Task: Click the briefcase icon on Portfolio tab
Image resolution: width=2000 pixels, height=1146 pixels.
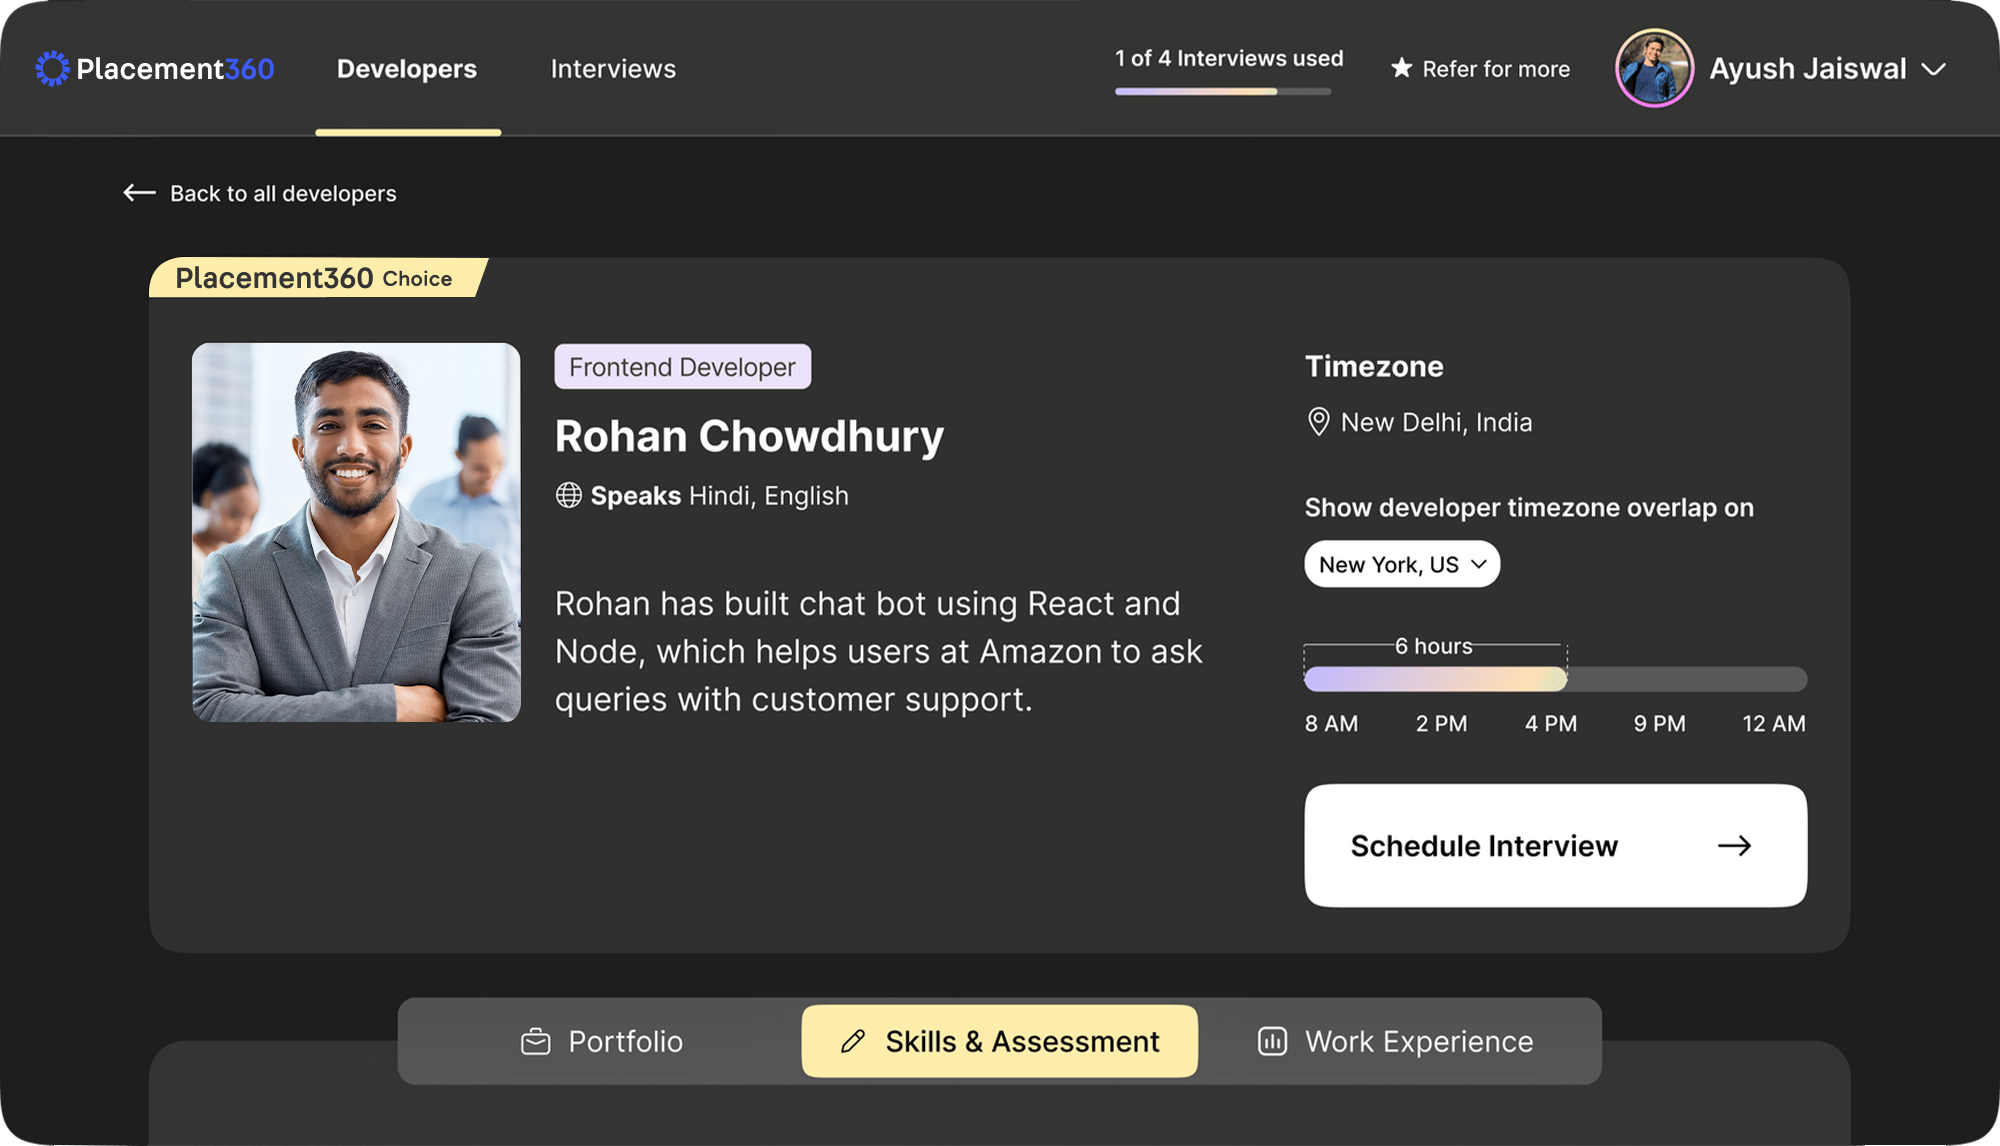Action: [x=536, y=1042]
